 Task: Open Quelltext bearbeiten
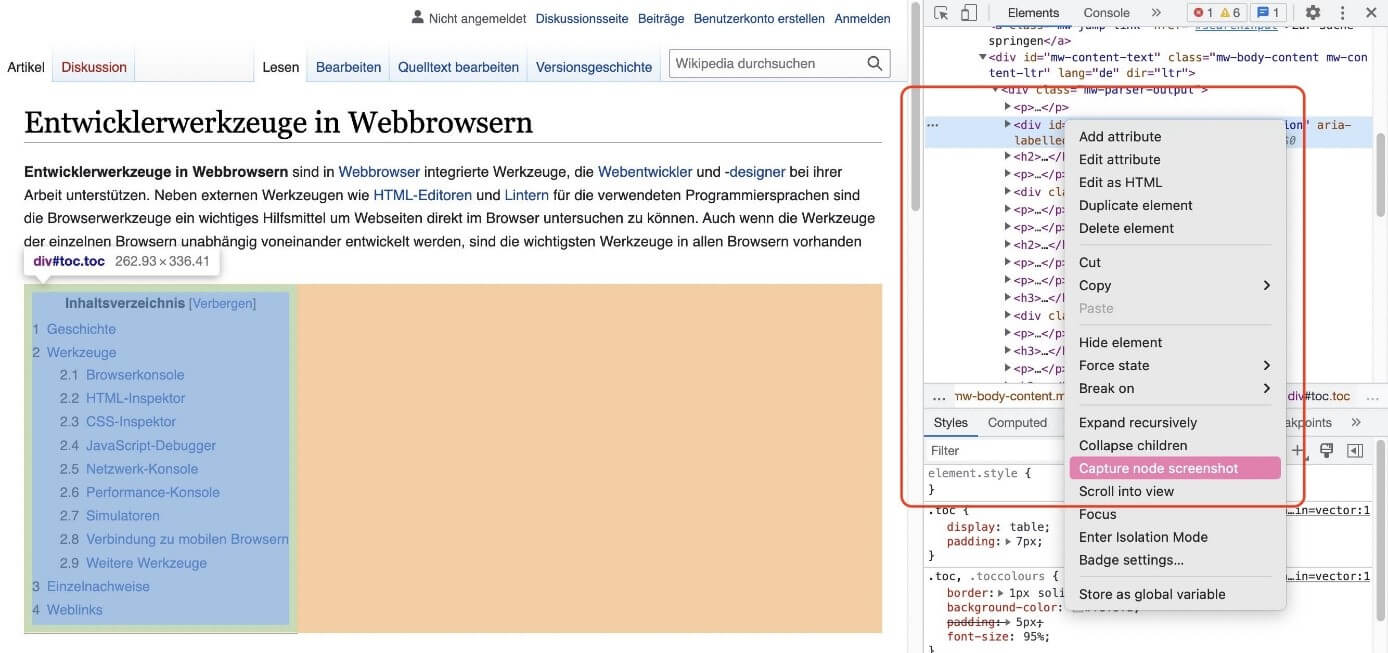pos(458,67)
